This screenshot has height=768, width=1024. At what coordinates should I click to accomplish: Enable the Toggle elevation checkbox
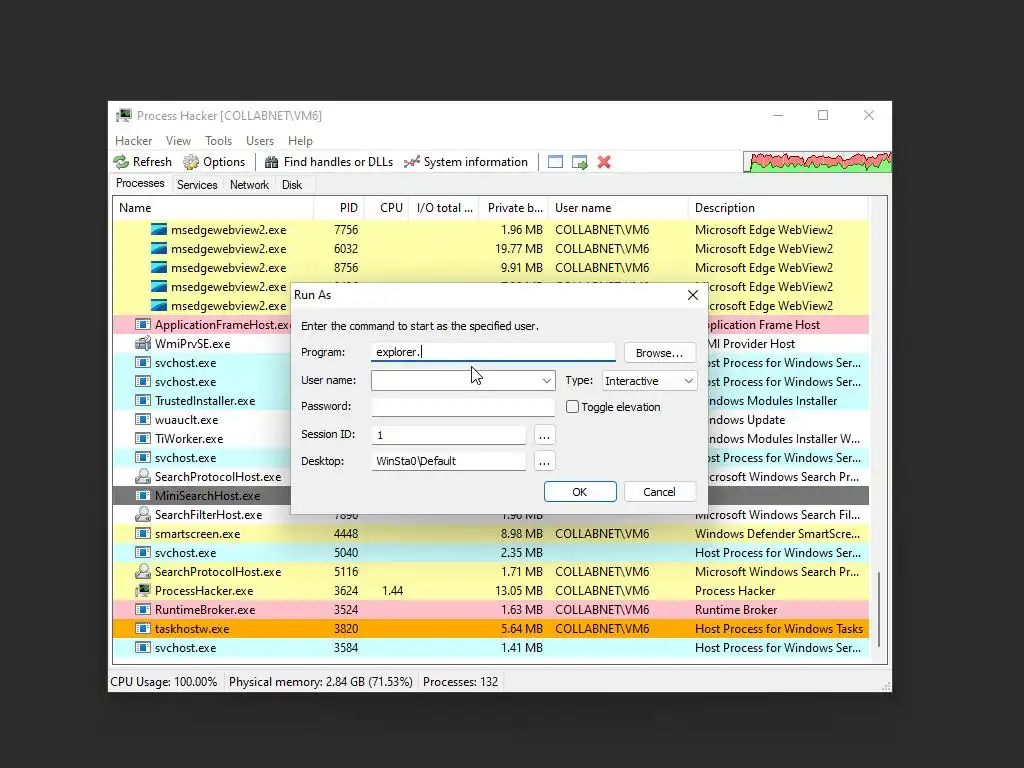pyautogui.click(x=572, y=406)
